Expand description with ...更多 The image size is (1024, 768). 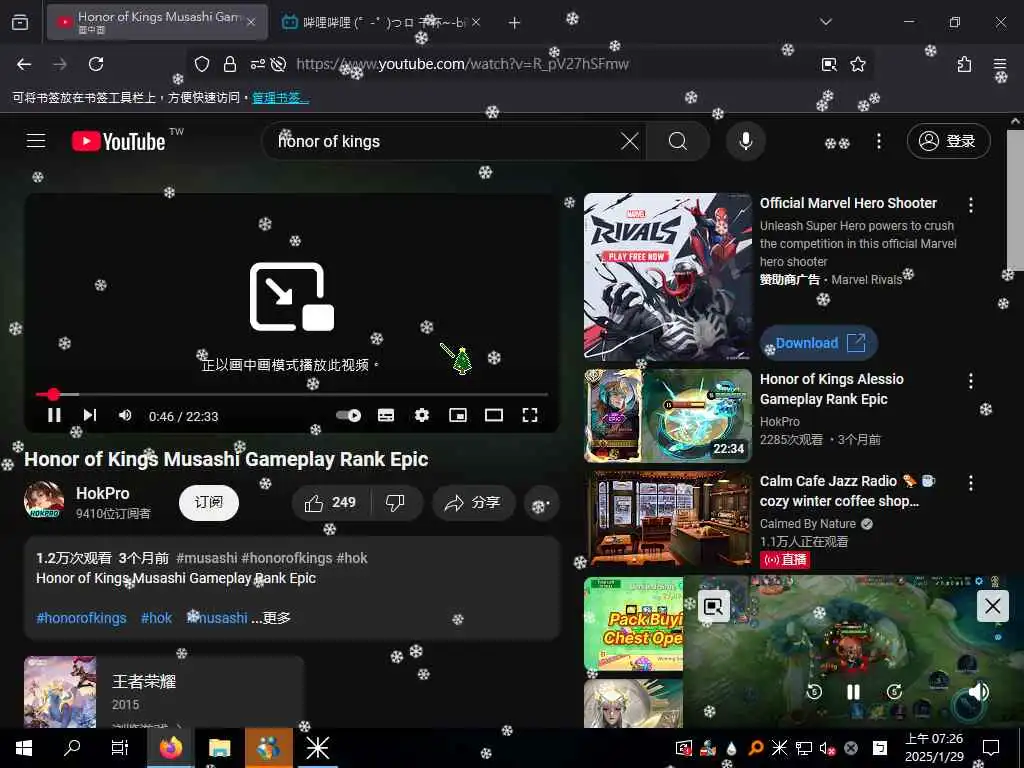click(x=271, y=618)
